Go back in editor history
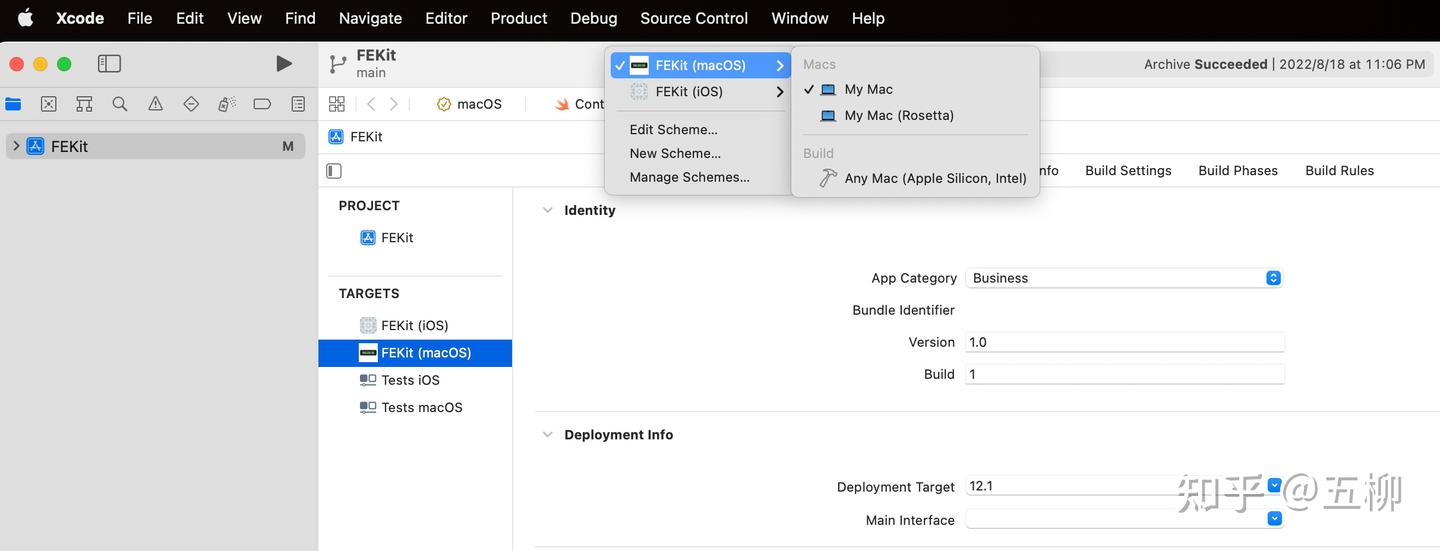The image size is (1440, 551). pos(371,104)
